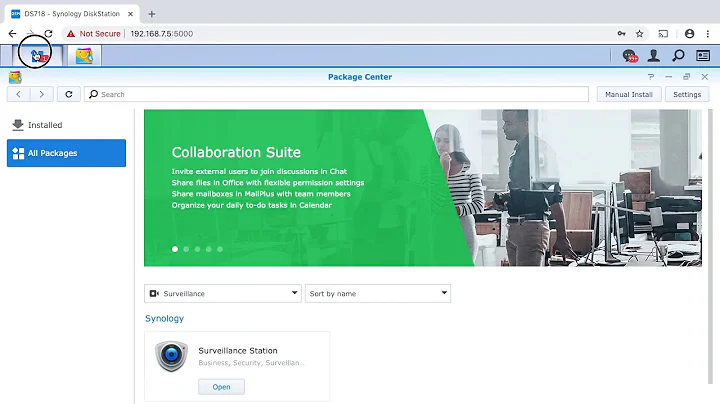
Task: Select the Installed sidebar item
Action: [66, 125]
